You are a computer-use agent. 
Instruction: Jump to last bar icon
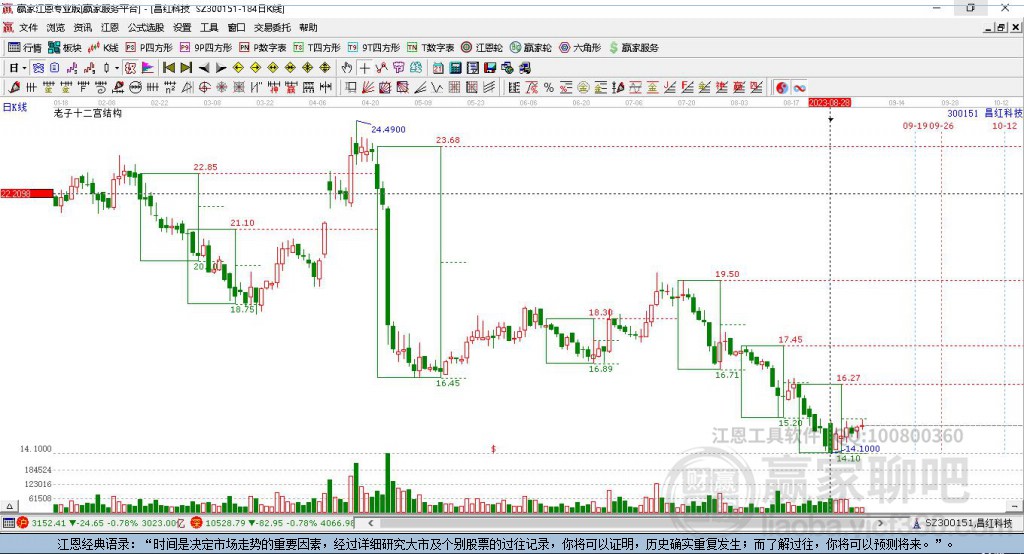[186, 67]
